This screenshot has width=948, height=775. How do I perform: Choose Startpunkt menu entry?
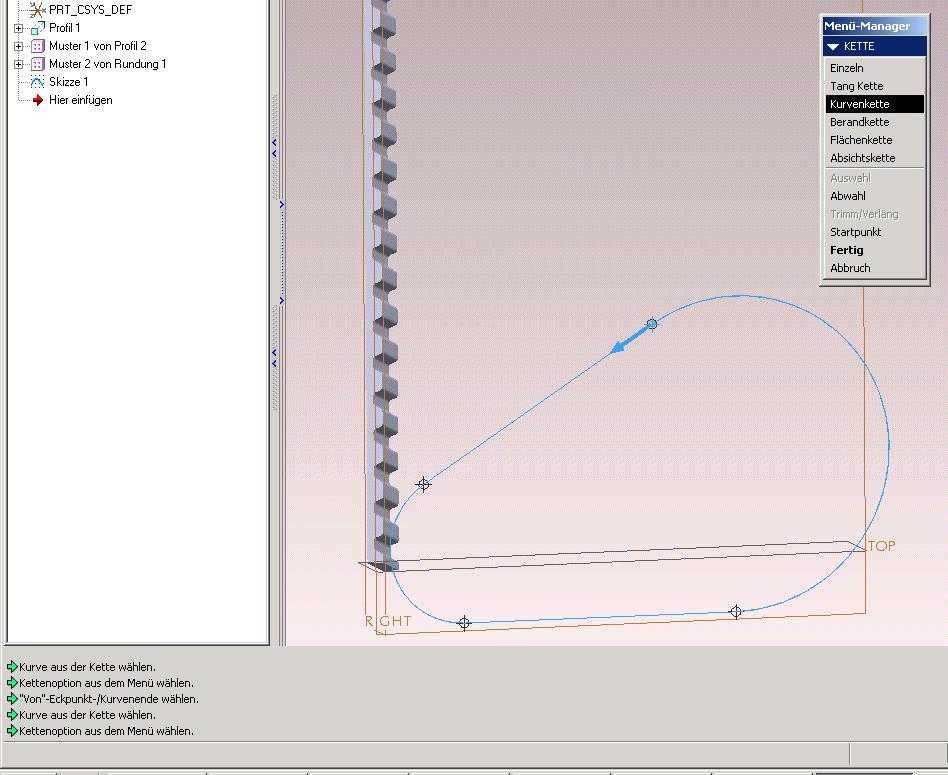[855, 232]
